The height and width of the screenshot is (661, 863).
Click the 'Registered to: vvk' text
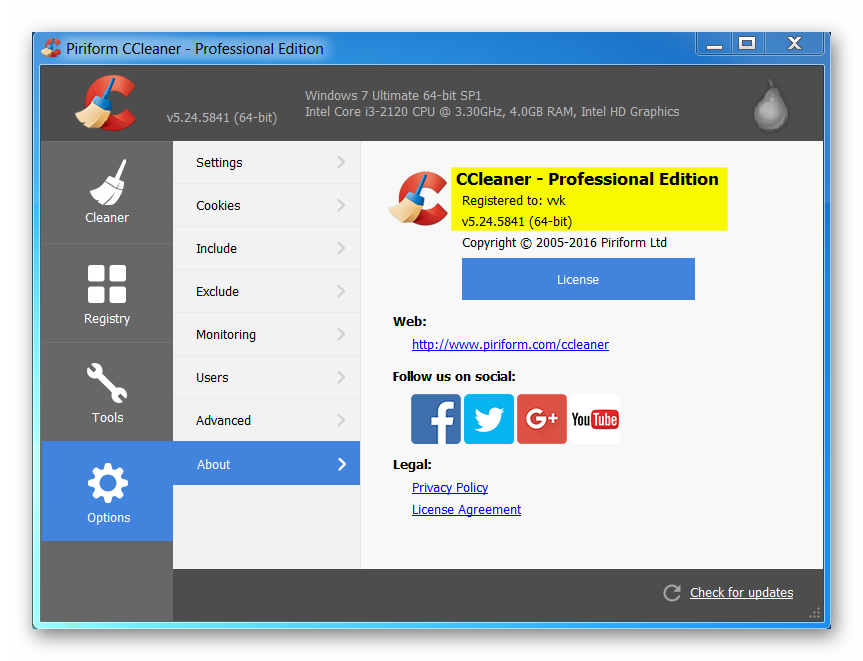[x=514, y=200]
